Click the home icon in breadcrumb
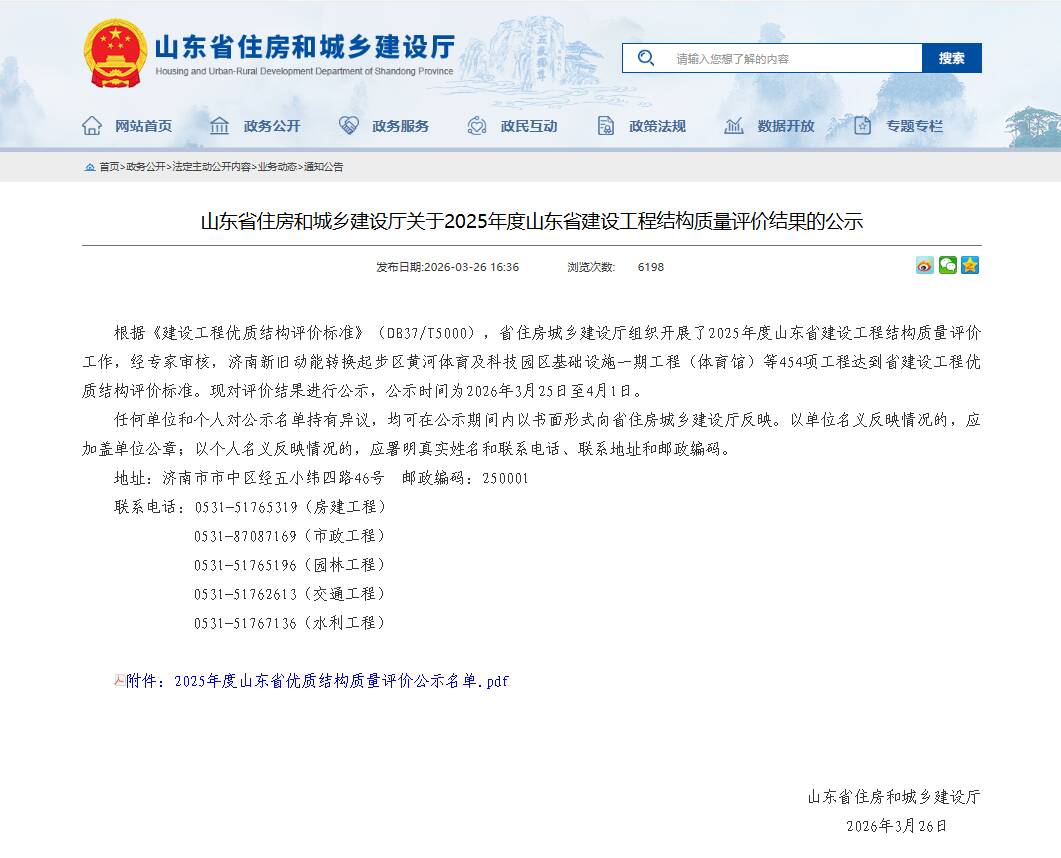The width and height of the screenshot is (1061, 858). pos(90,167)
